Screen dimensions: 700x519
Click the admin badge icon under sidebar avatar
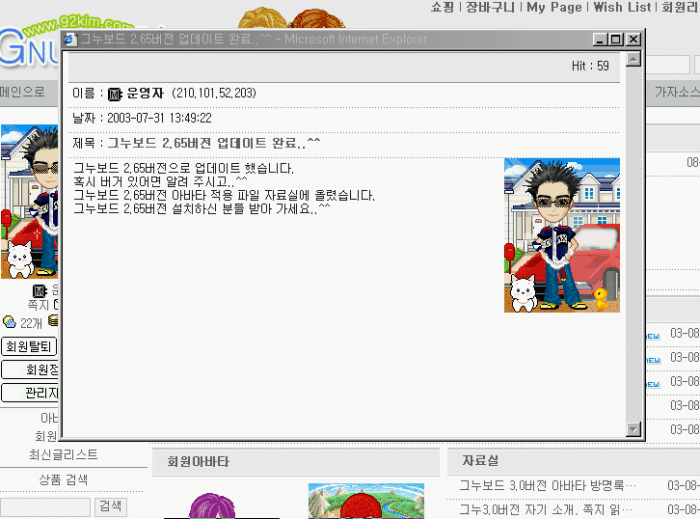(40, 291)
